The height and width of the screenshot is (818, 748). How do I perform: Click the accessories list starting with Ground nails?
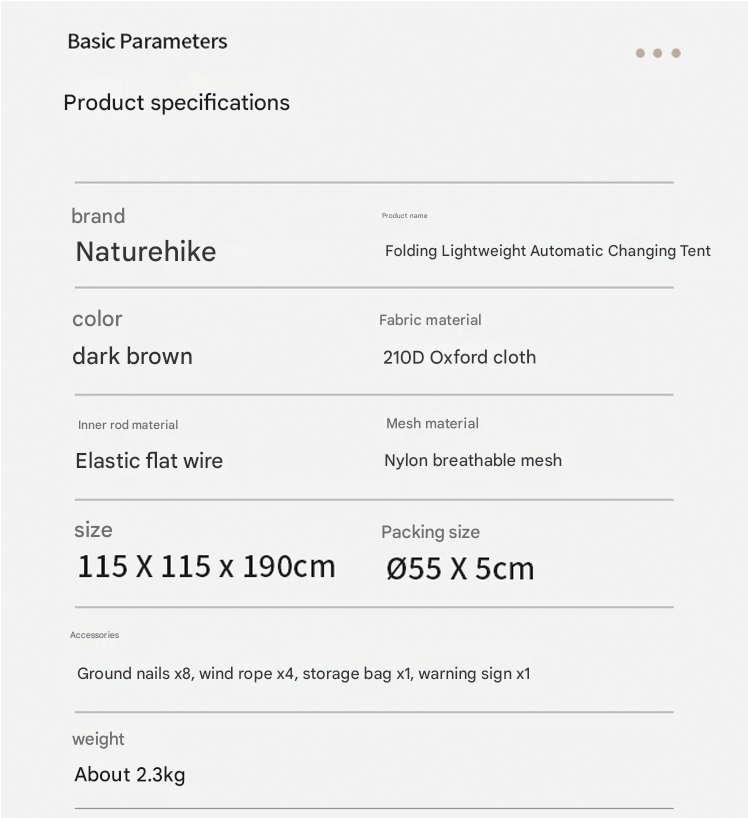(304, 674)
